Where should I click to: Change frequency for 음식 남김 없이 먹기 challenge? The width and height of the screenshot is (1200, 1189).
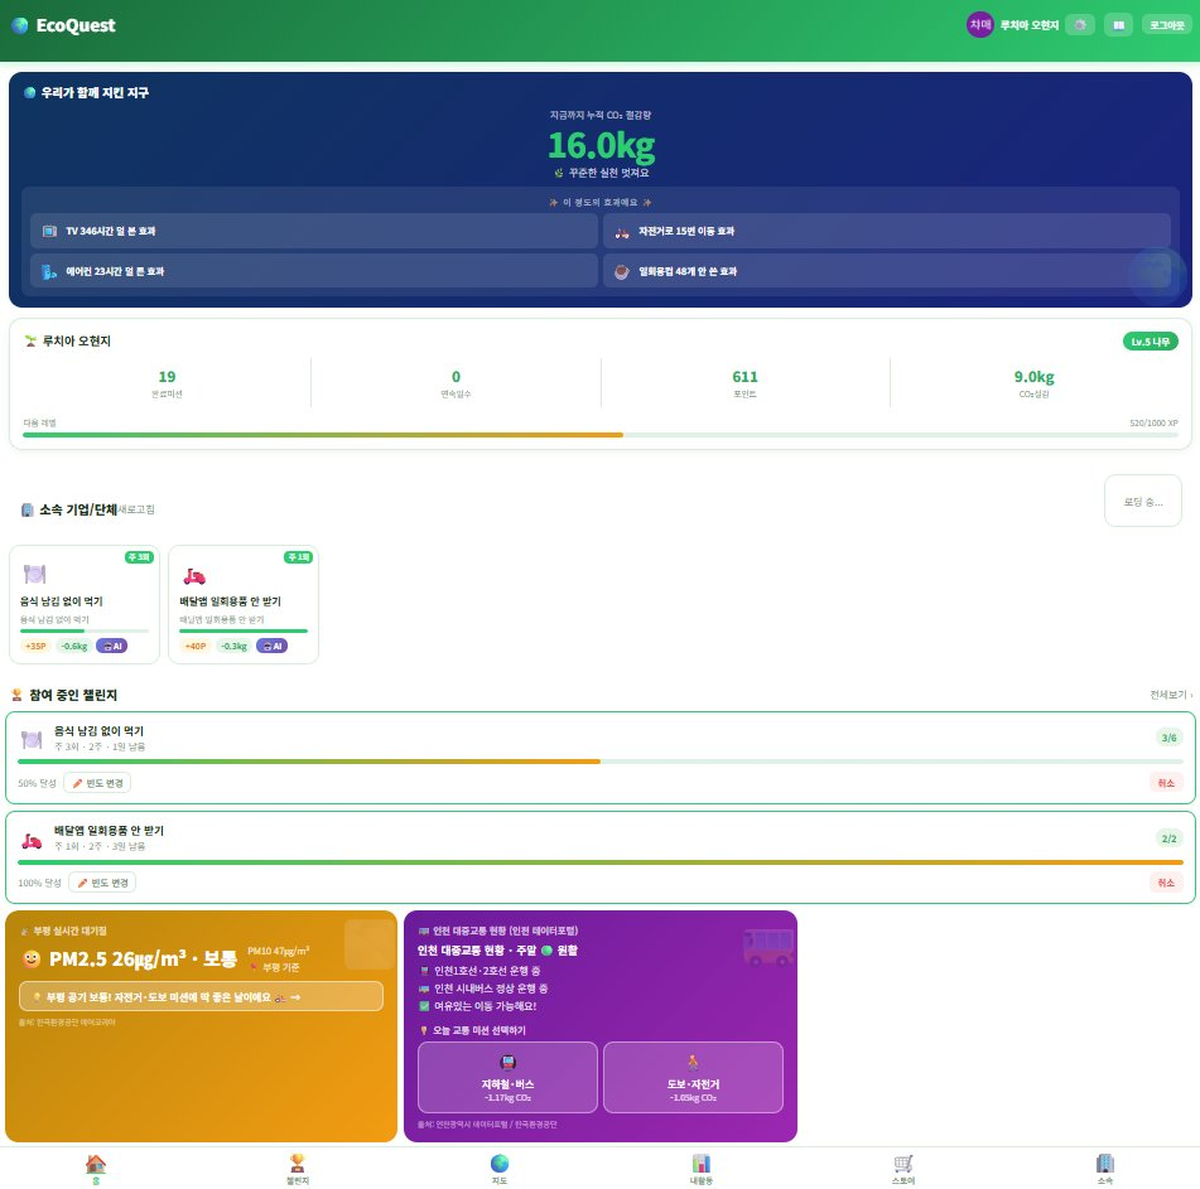(97, 783)
